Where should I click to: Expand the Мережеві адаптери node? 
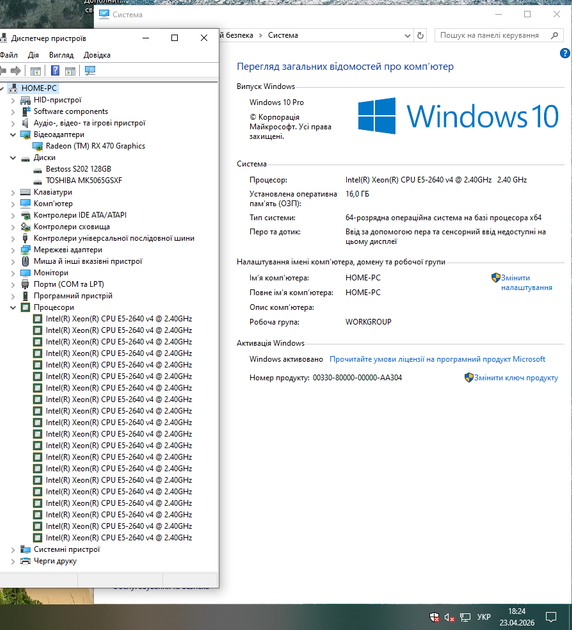(13, 250)
